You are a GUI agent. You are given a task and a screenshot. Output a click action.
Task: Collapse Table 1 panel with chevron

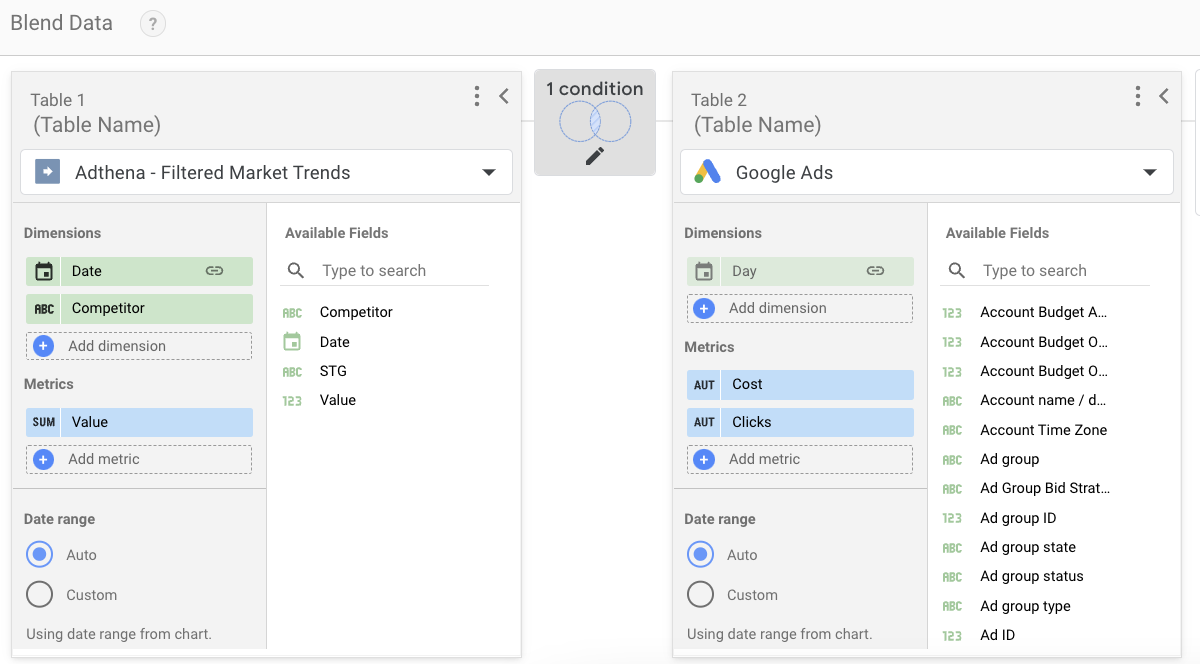point(504,96)
